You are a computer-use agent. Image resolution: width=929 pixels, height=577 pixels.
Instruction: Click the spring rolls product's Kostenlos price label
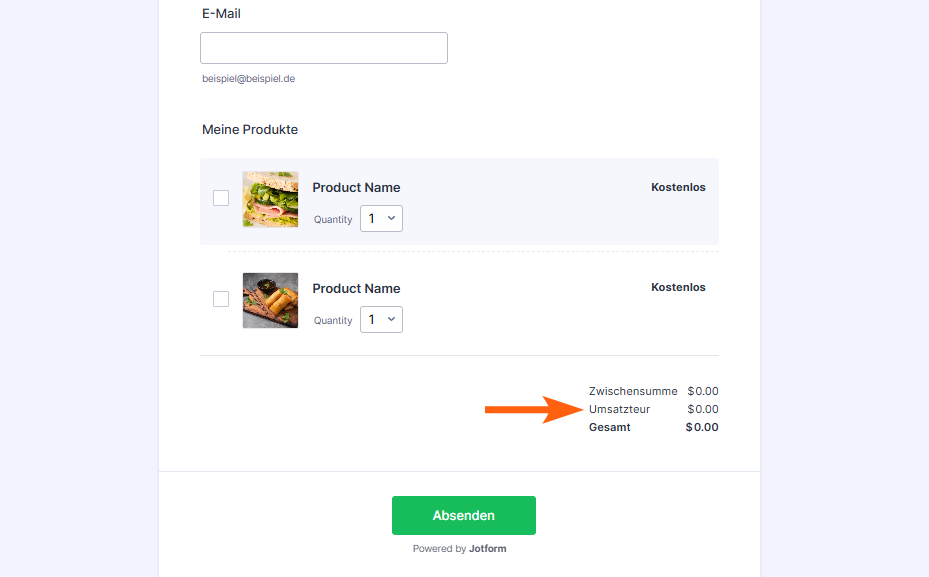pos(678,287)
